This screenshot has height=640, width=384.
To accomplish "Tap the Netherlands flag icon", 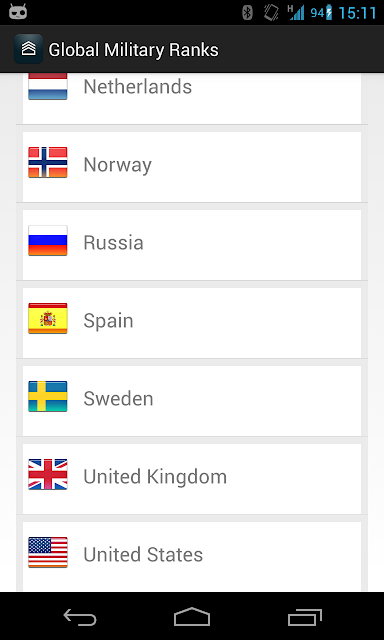I will click(48, 87).
